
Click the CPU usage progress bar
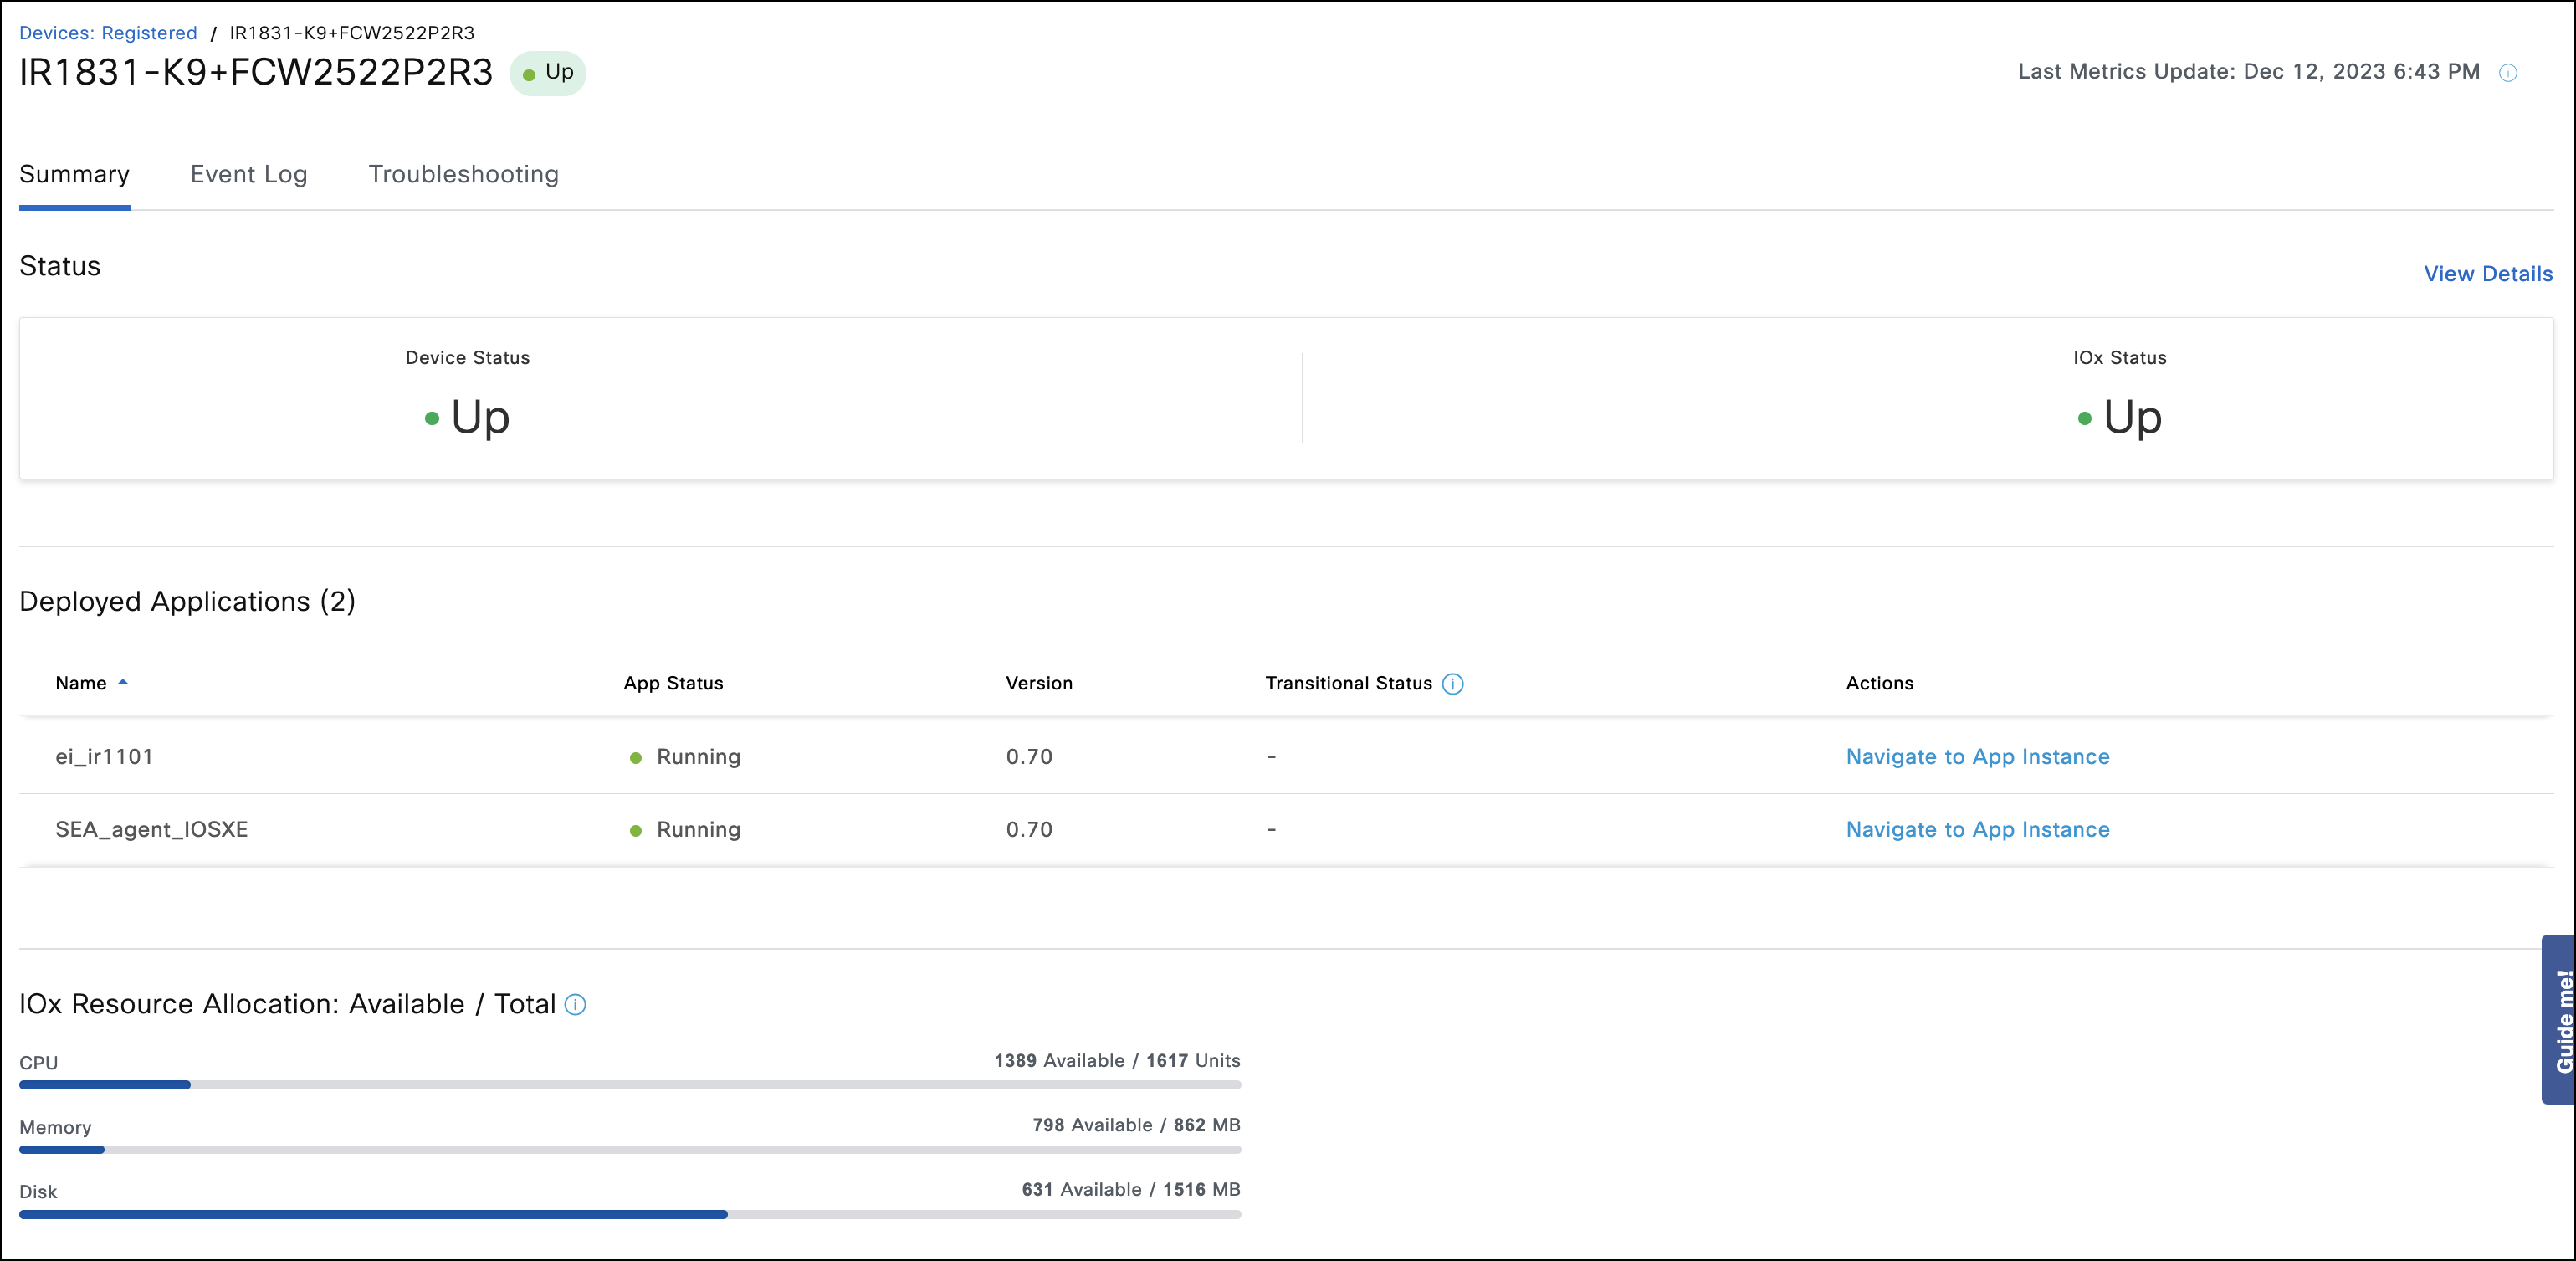coord(630,1085)
